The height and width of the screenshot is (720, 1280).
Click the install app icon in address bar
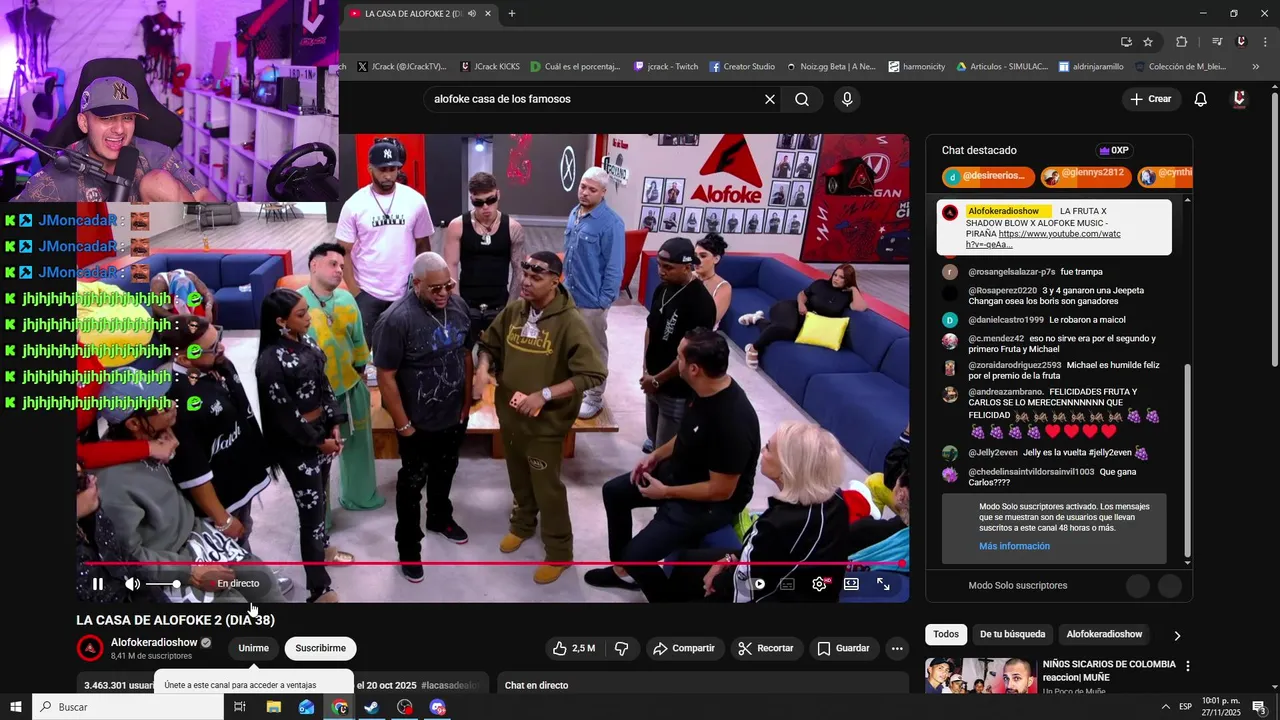[1127, 42]
